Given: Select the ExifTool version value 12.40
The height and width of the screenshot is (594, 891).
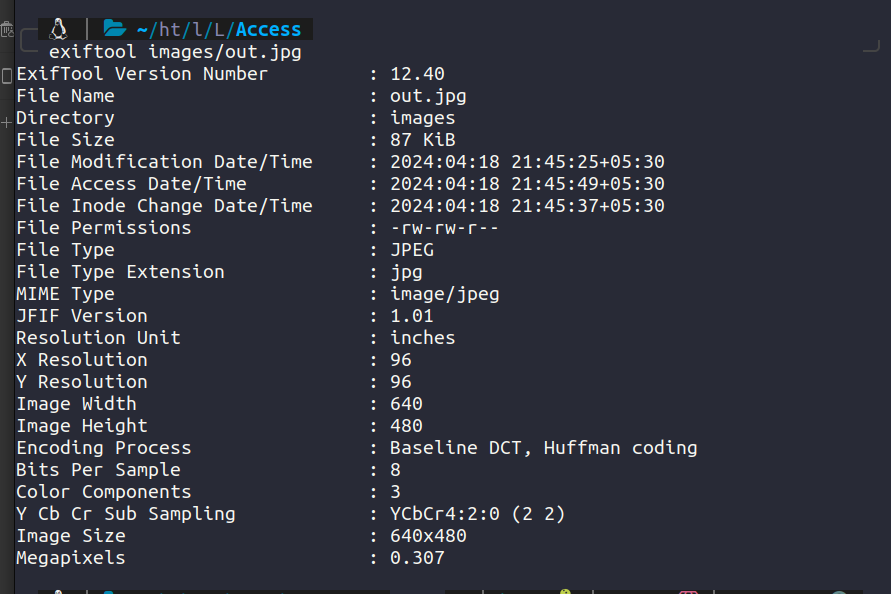Looking at the screenshot, I should click(417, 74).
